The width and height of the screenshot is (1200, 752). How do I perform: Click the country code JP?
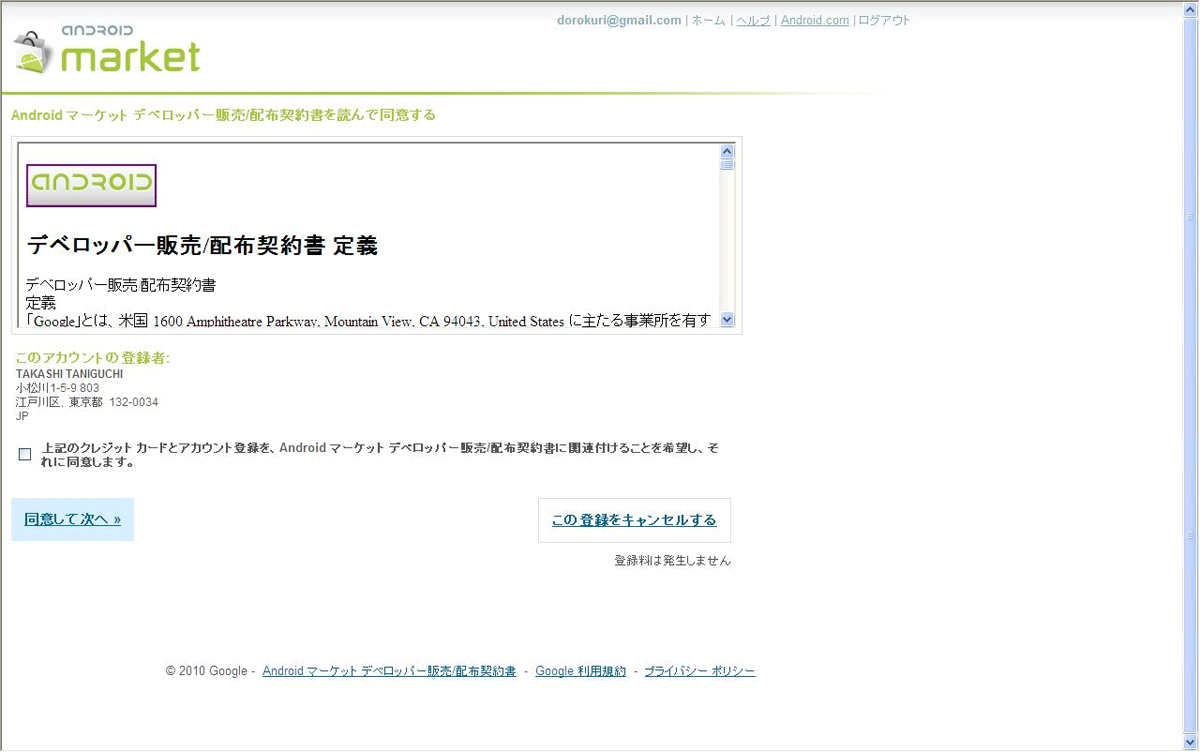[22, 416]
